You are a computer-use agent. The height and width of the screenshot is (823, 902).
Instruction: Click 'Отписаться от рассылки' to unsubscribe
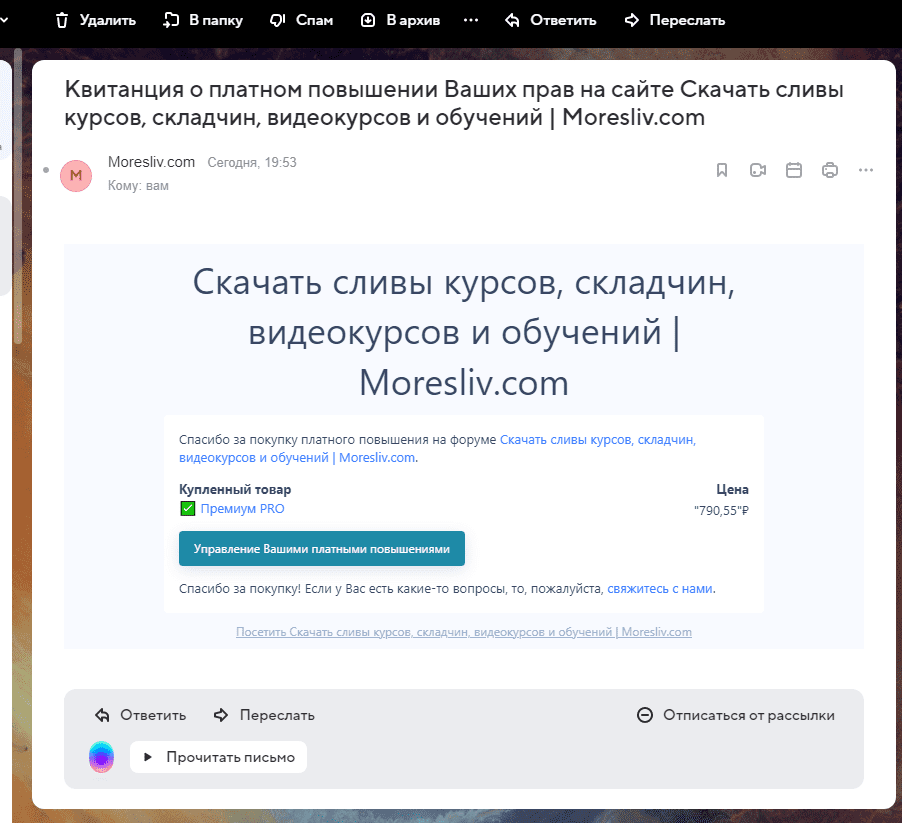pyautogui.click(x=735, y=715)
